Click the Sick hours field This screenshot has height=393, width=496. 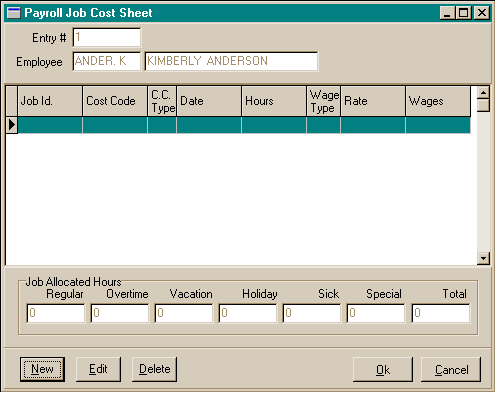(312, 313)
